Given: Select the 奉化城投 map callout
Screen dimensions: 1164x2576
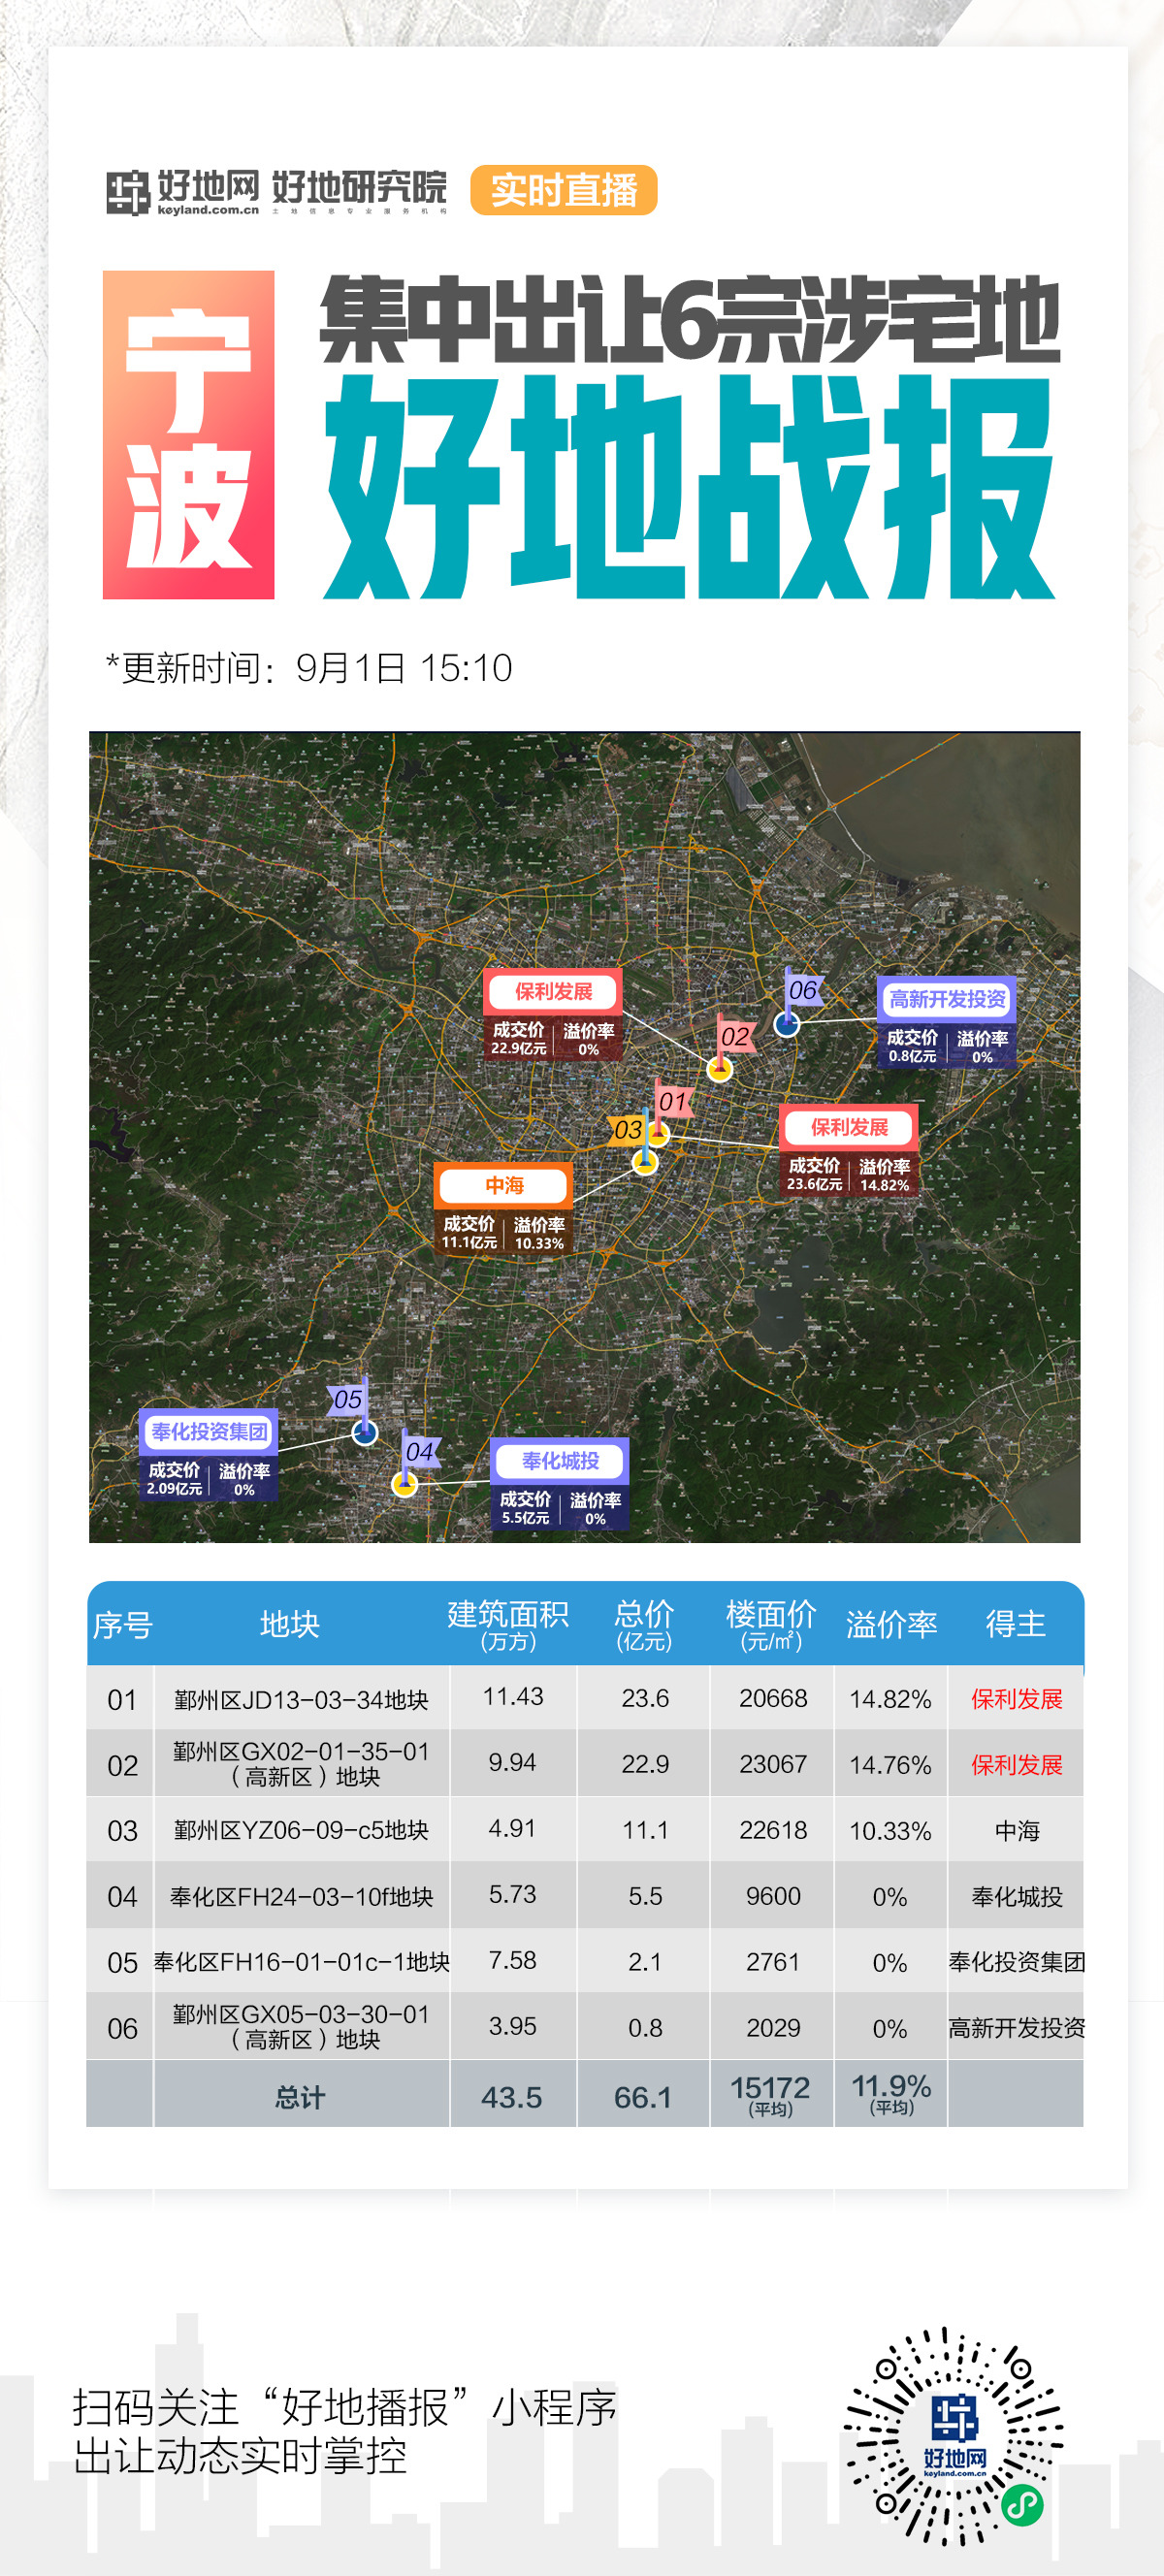Looking at the screenshot, I should (x=559, y=1482).
